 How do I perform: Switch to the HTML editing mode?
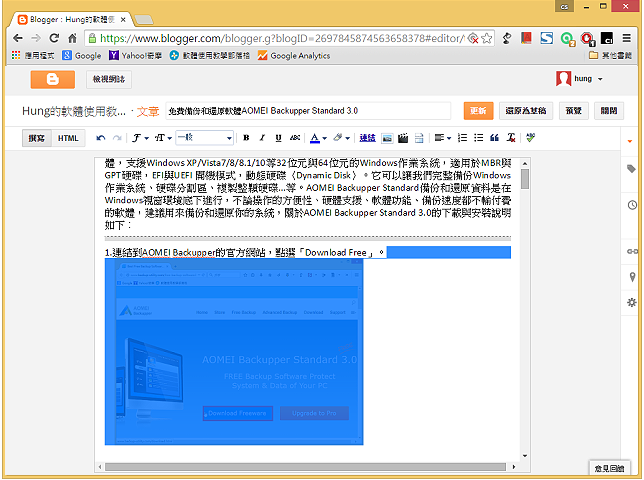[68, 138]
